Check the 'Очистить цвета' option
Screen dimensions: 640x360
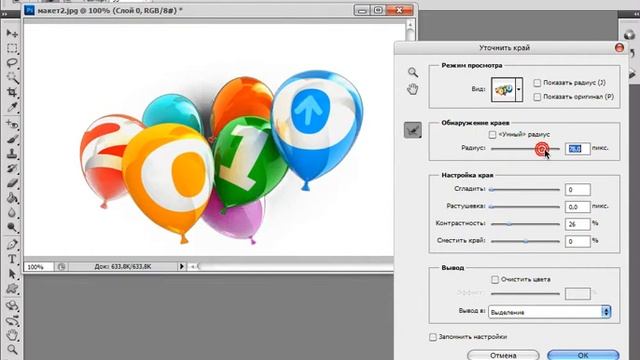pos(495,279)
